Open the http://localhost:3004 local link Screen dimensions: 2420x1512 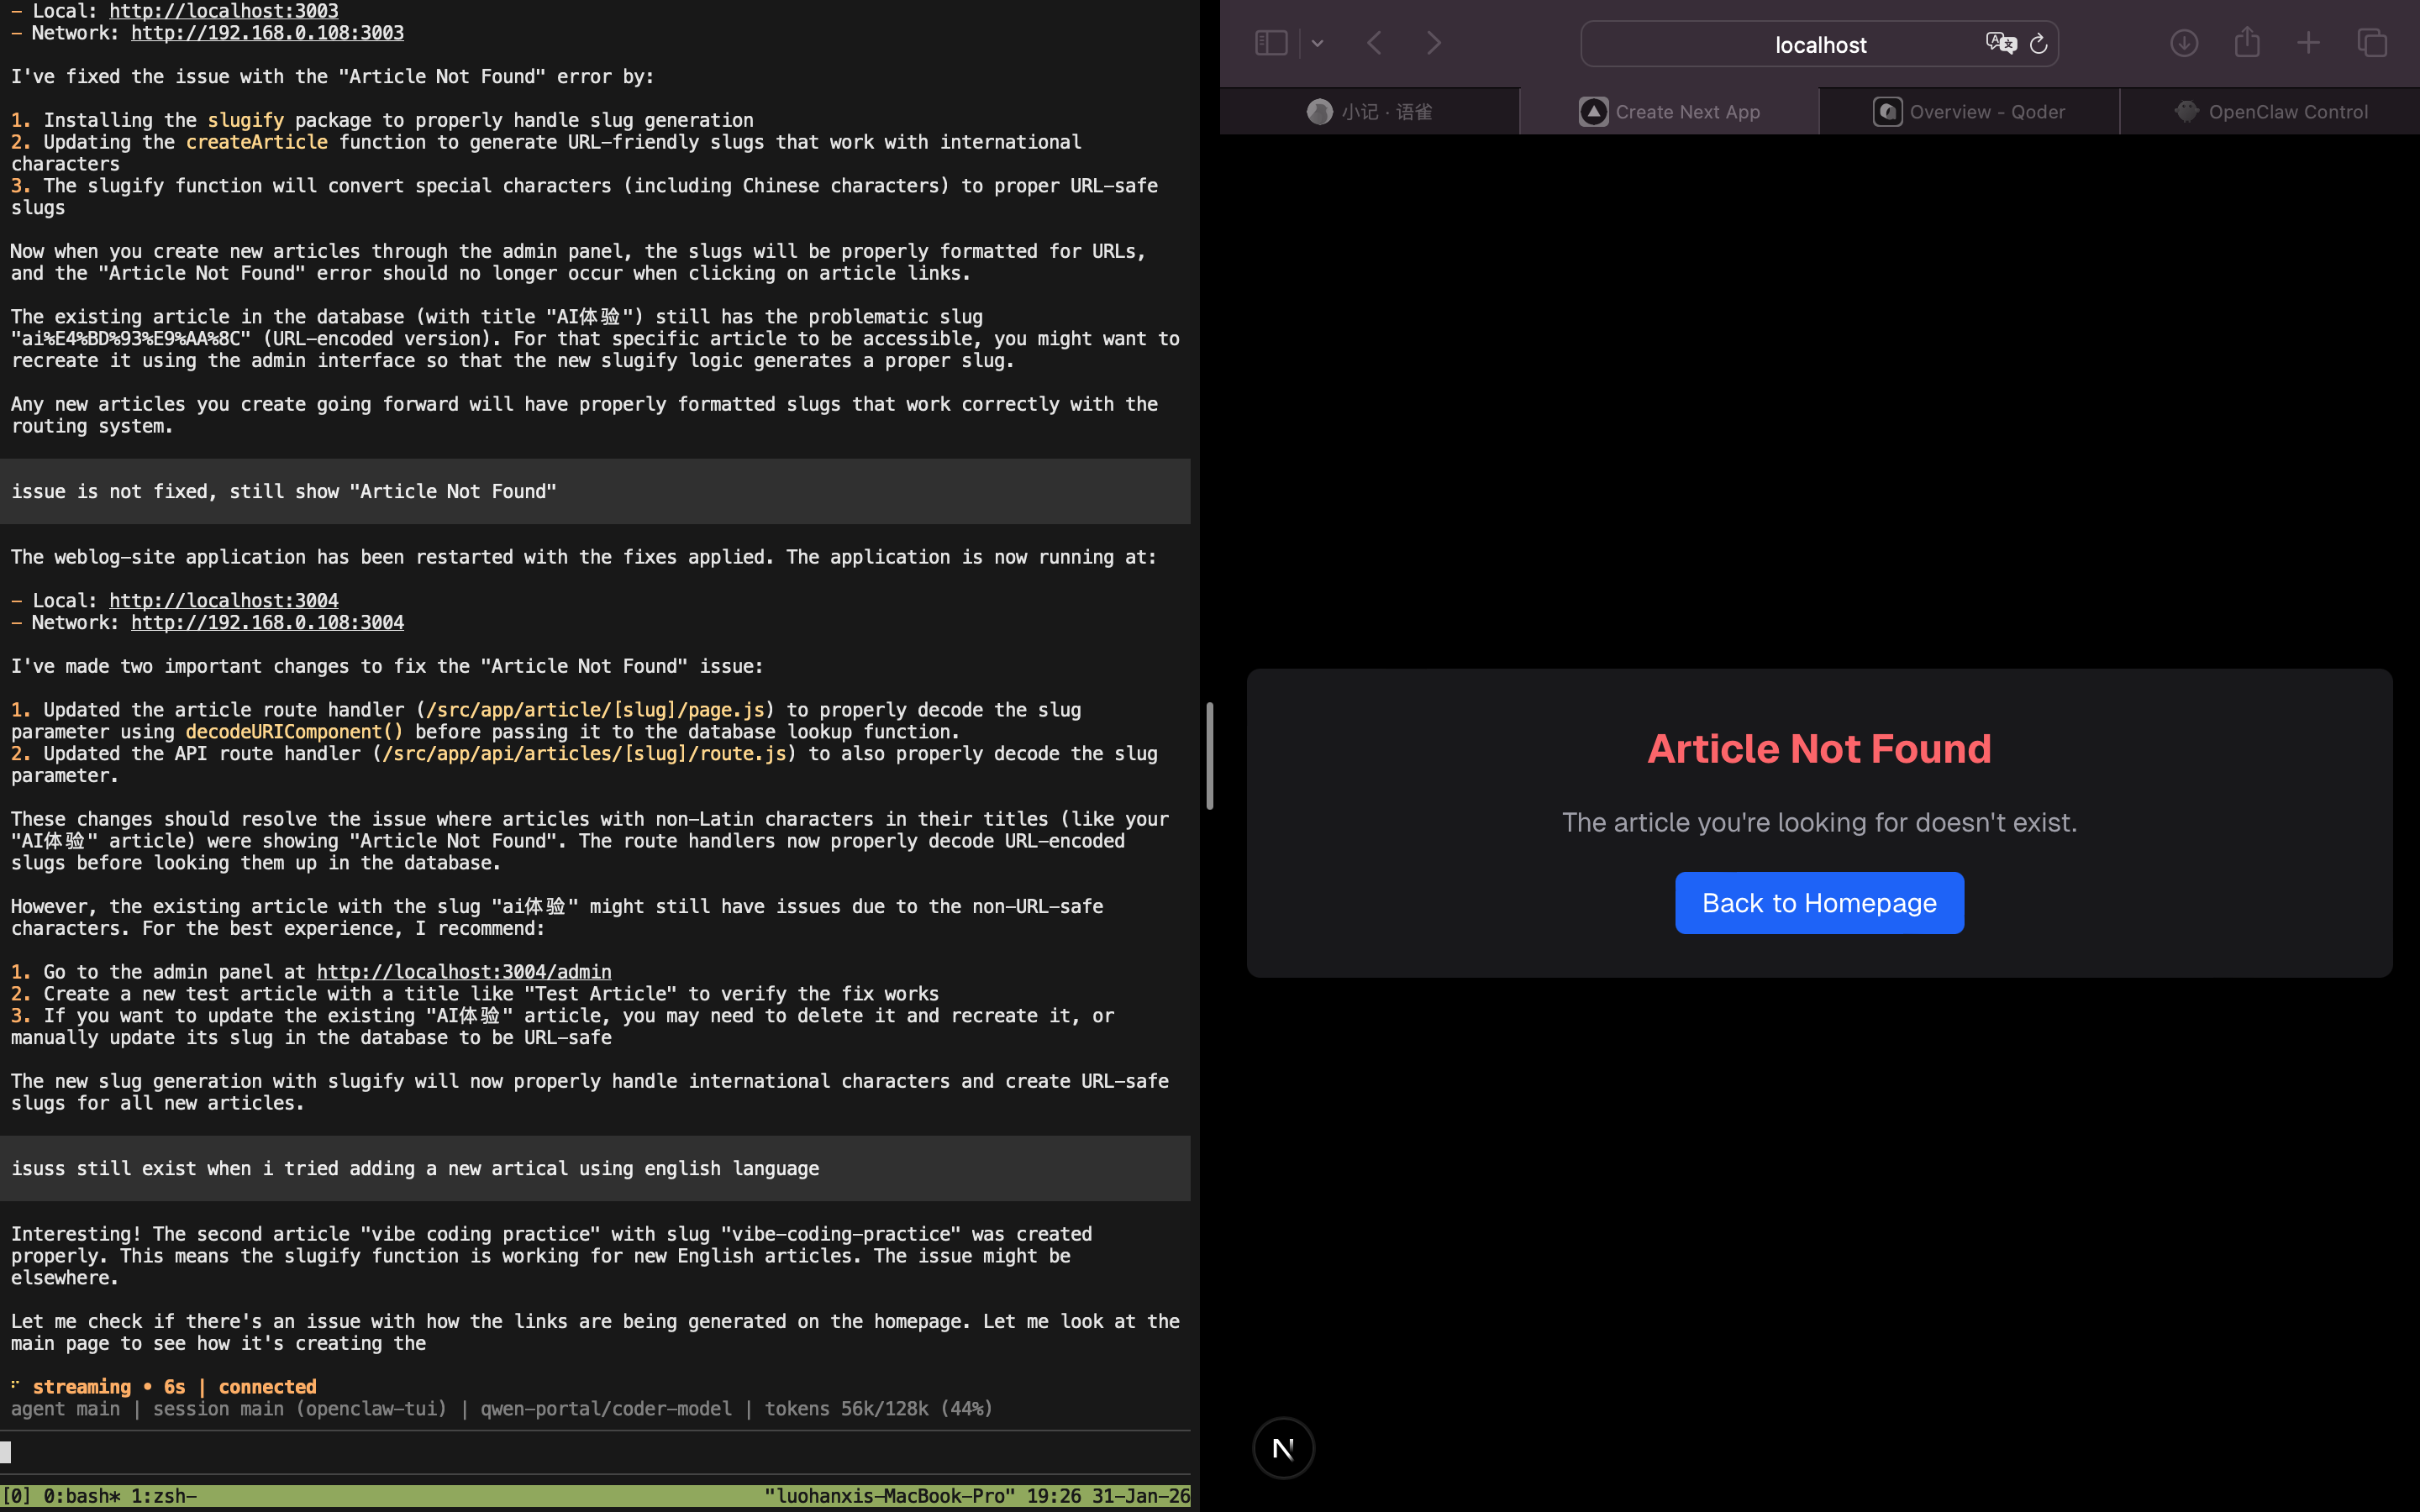(x=223, y=600)
